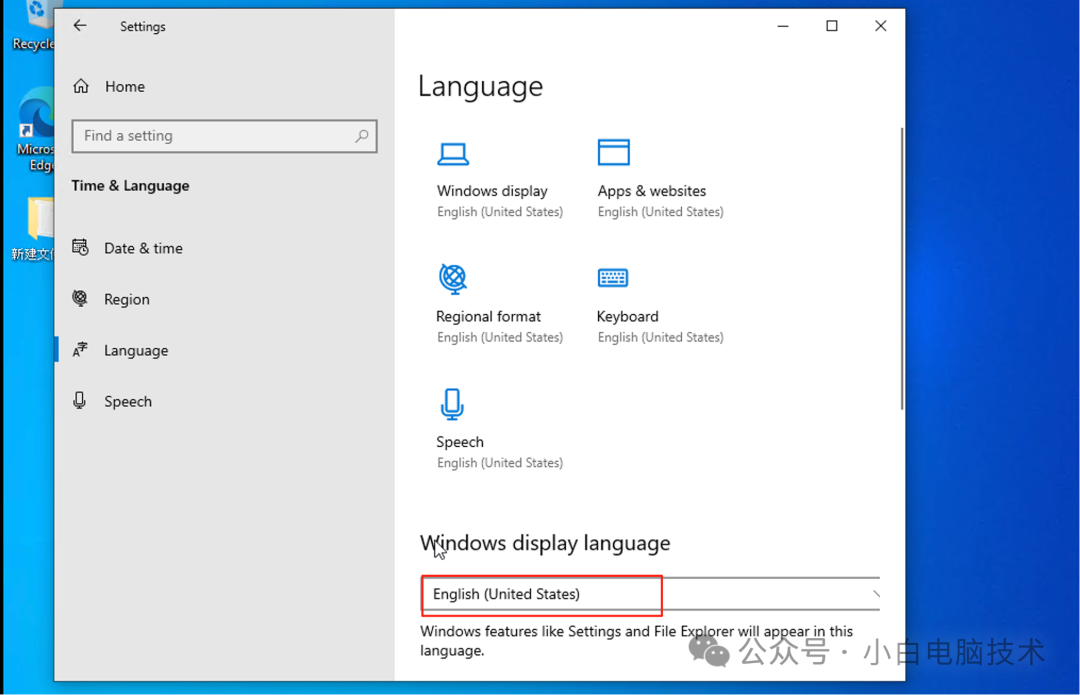Viewport: 1080px width, 695px height.
Task: Click the Settings page vertical scrollbar
Action: coord(902,269)
